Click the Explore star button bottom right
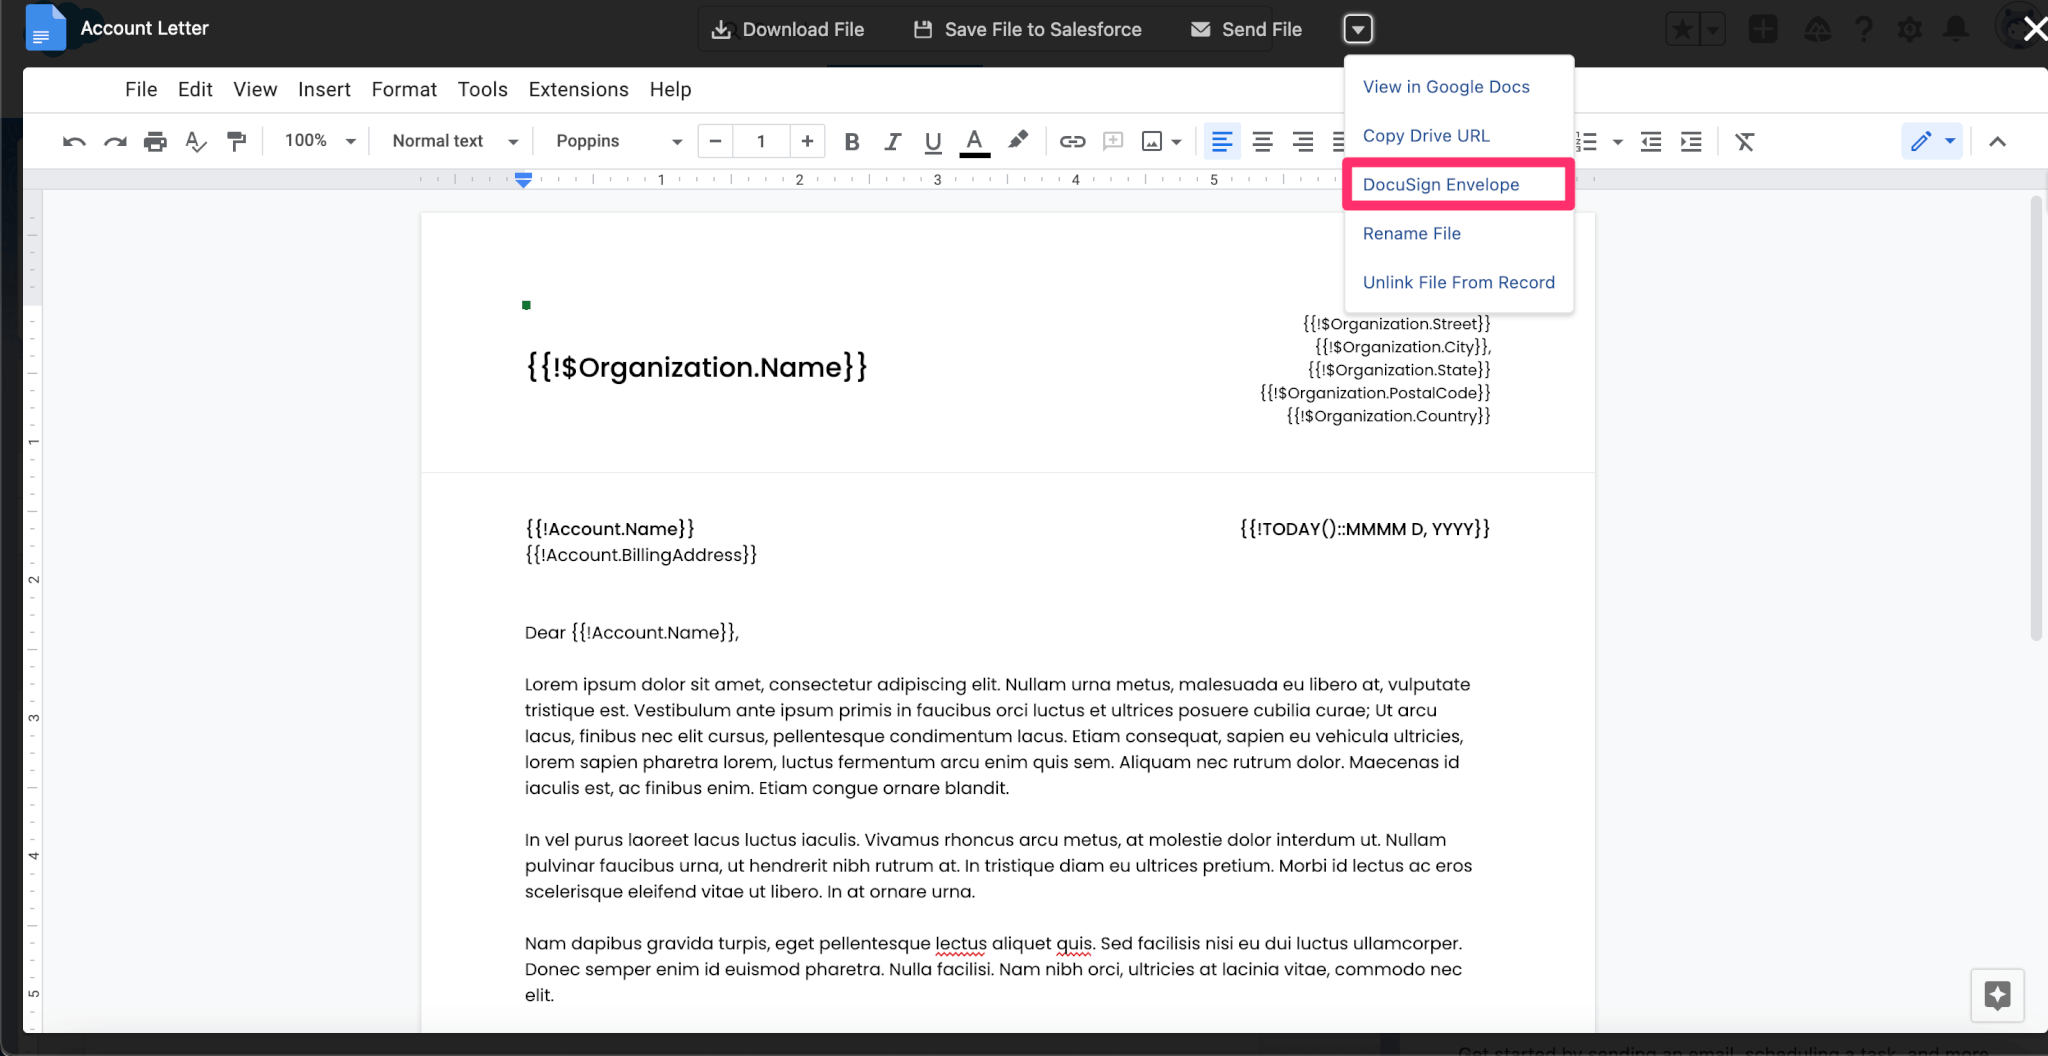This screenshot has width=2048, height=1056. coord(1997,995)
